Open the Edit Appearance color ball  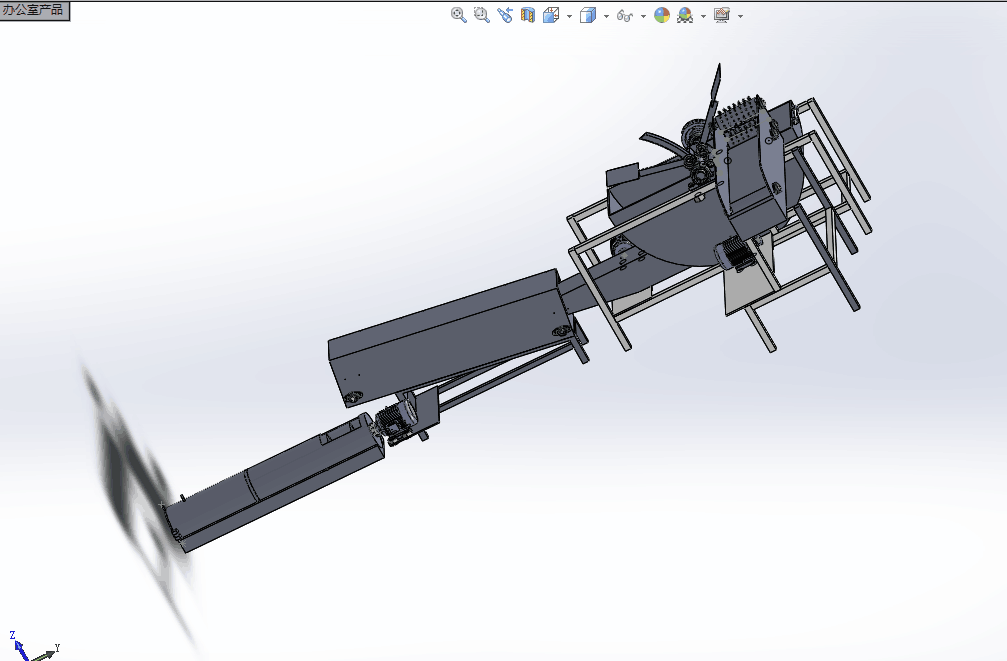click(x=662, y=15)
